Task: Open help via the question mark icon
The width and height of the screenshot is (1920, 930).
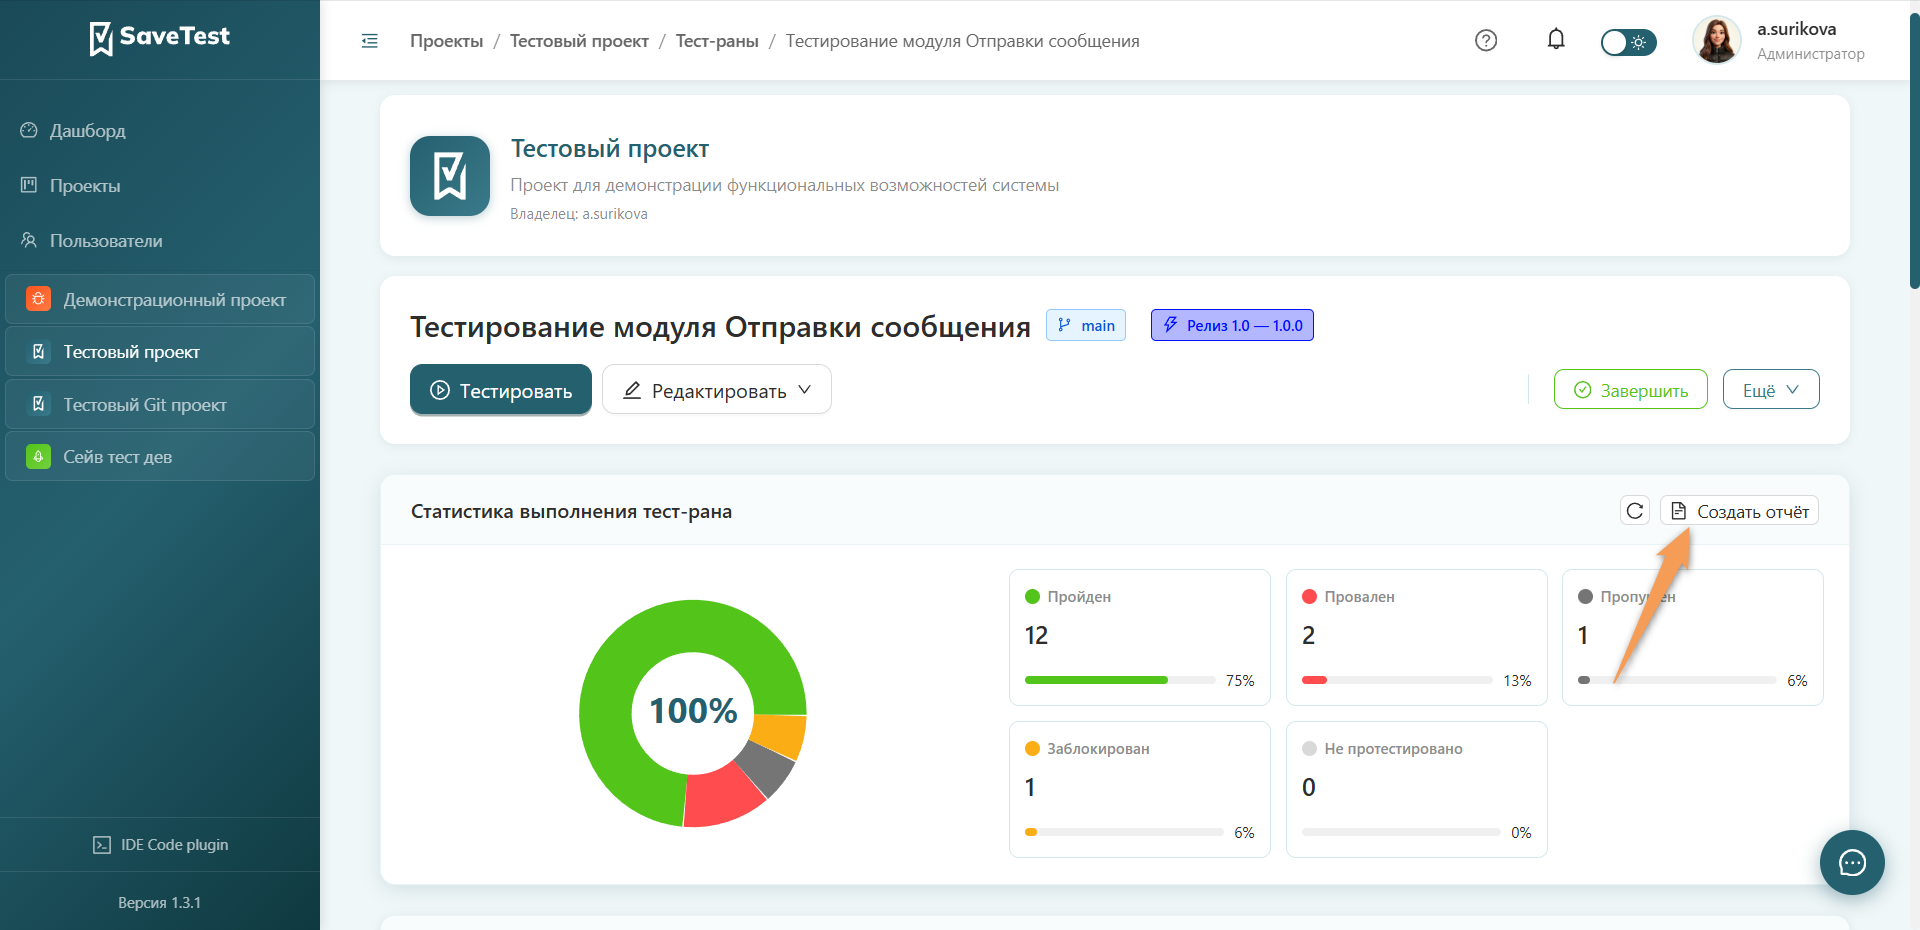Action: click(1486, 41)
